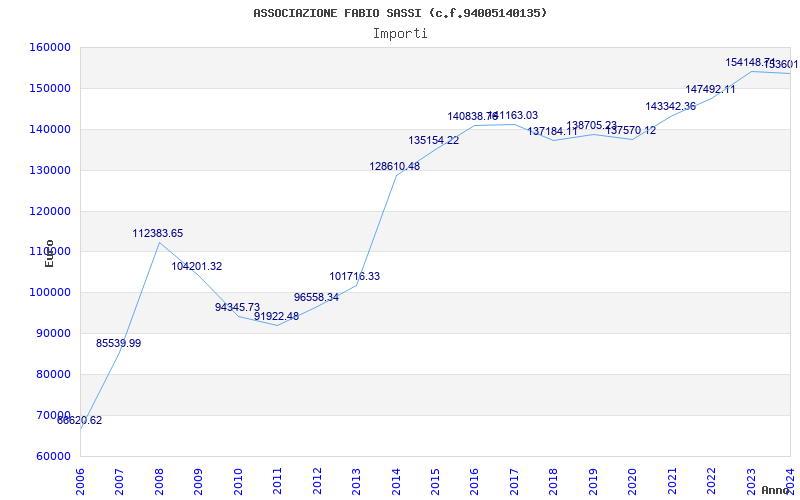Click the data label 94345.73
800x500 pixels.
(x=237, y=307)
